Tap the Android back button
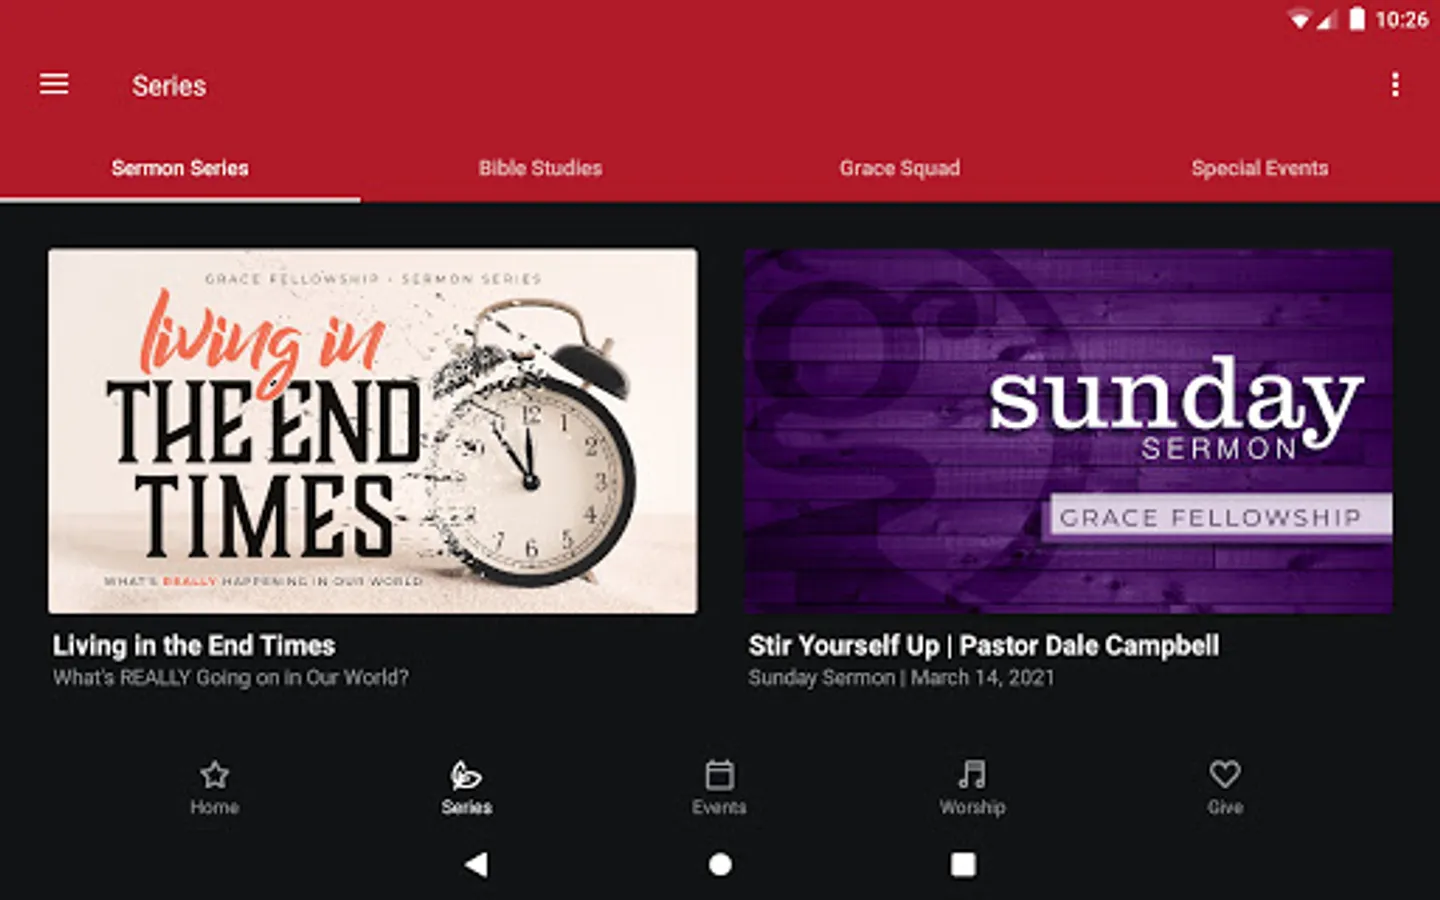1440x900 pixels. [477, 864]
